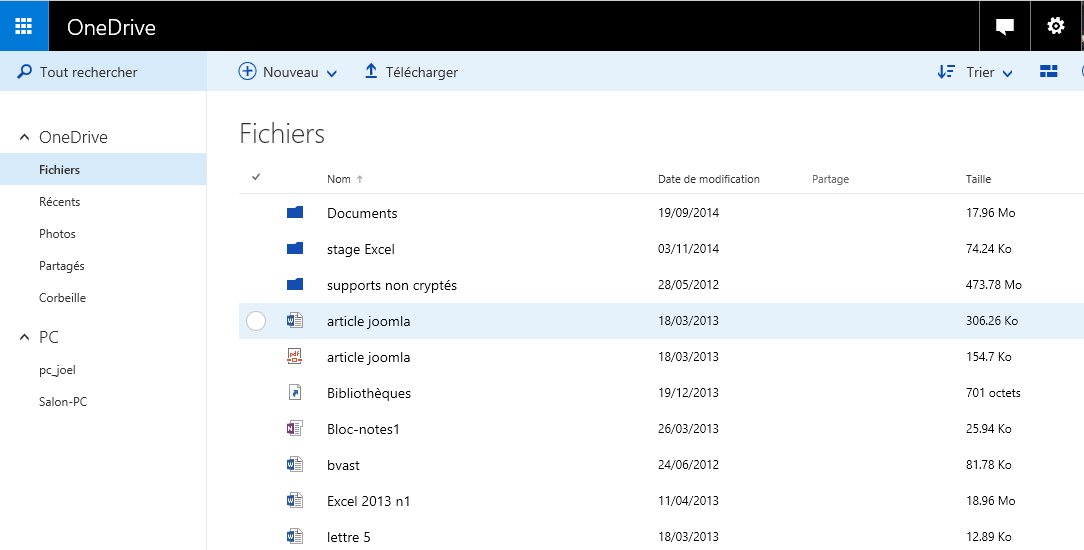
Task: Click the Word icon of lettre 5
Action: [x=295, y=536]
